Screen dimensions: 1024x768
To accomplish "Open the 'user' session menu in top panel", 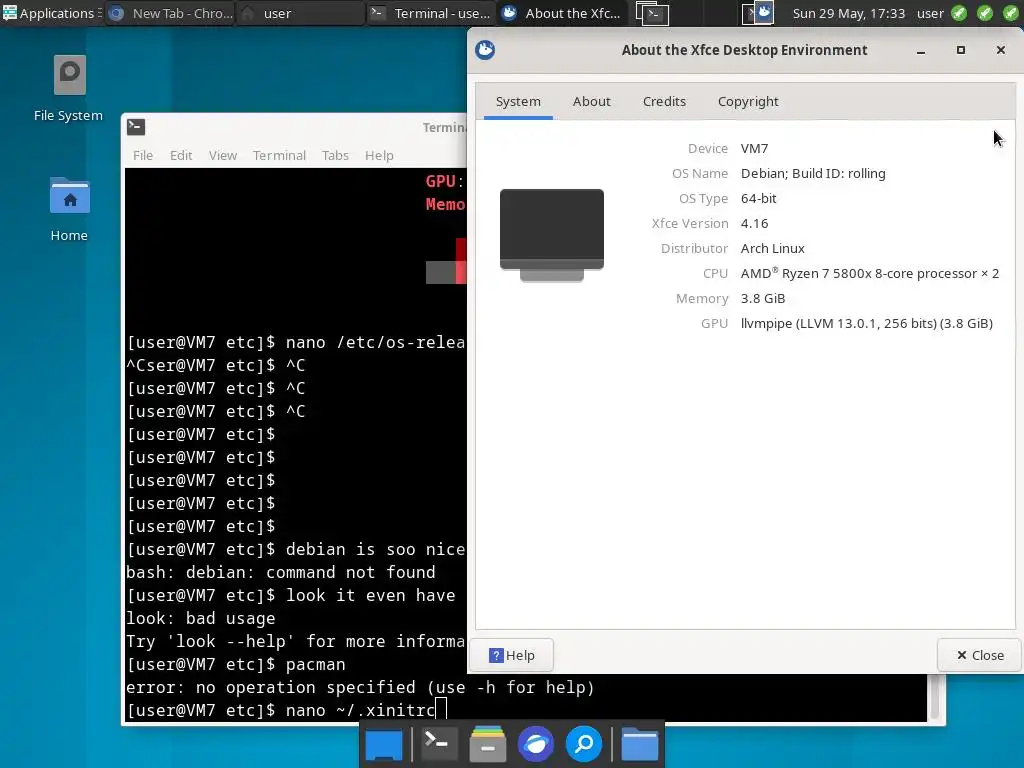I will [x=930, y=13].
